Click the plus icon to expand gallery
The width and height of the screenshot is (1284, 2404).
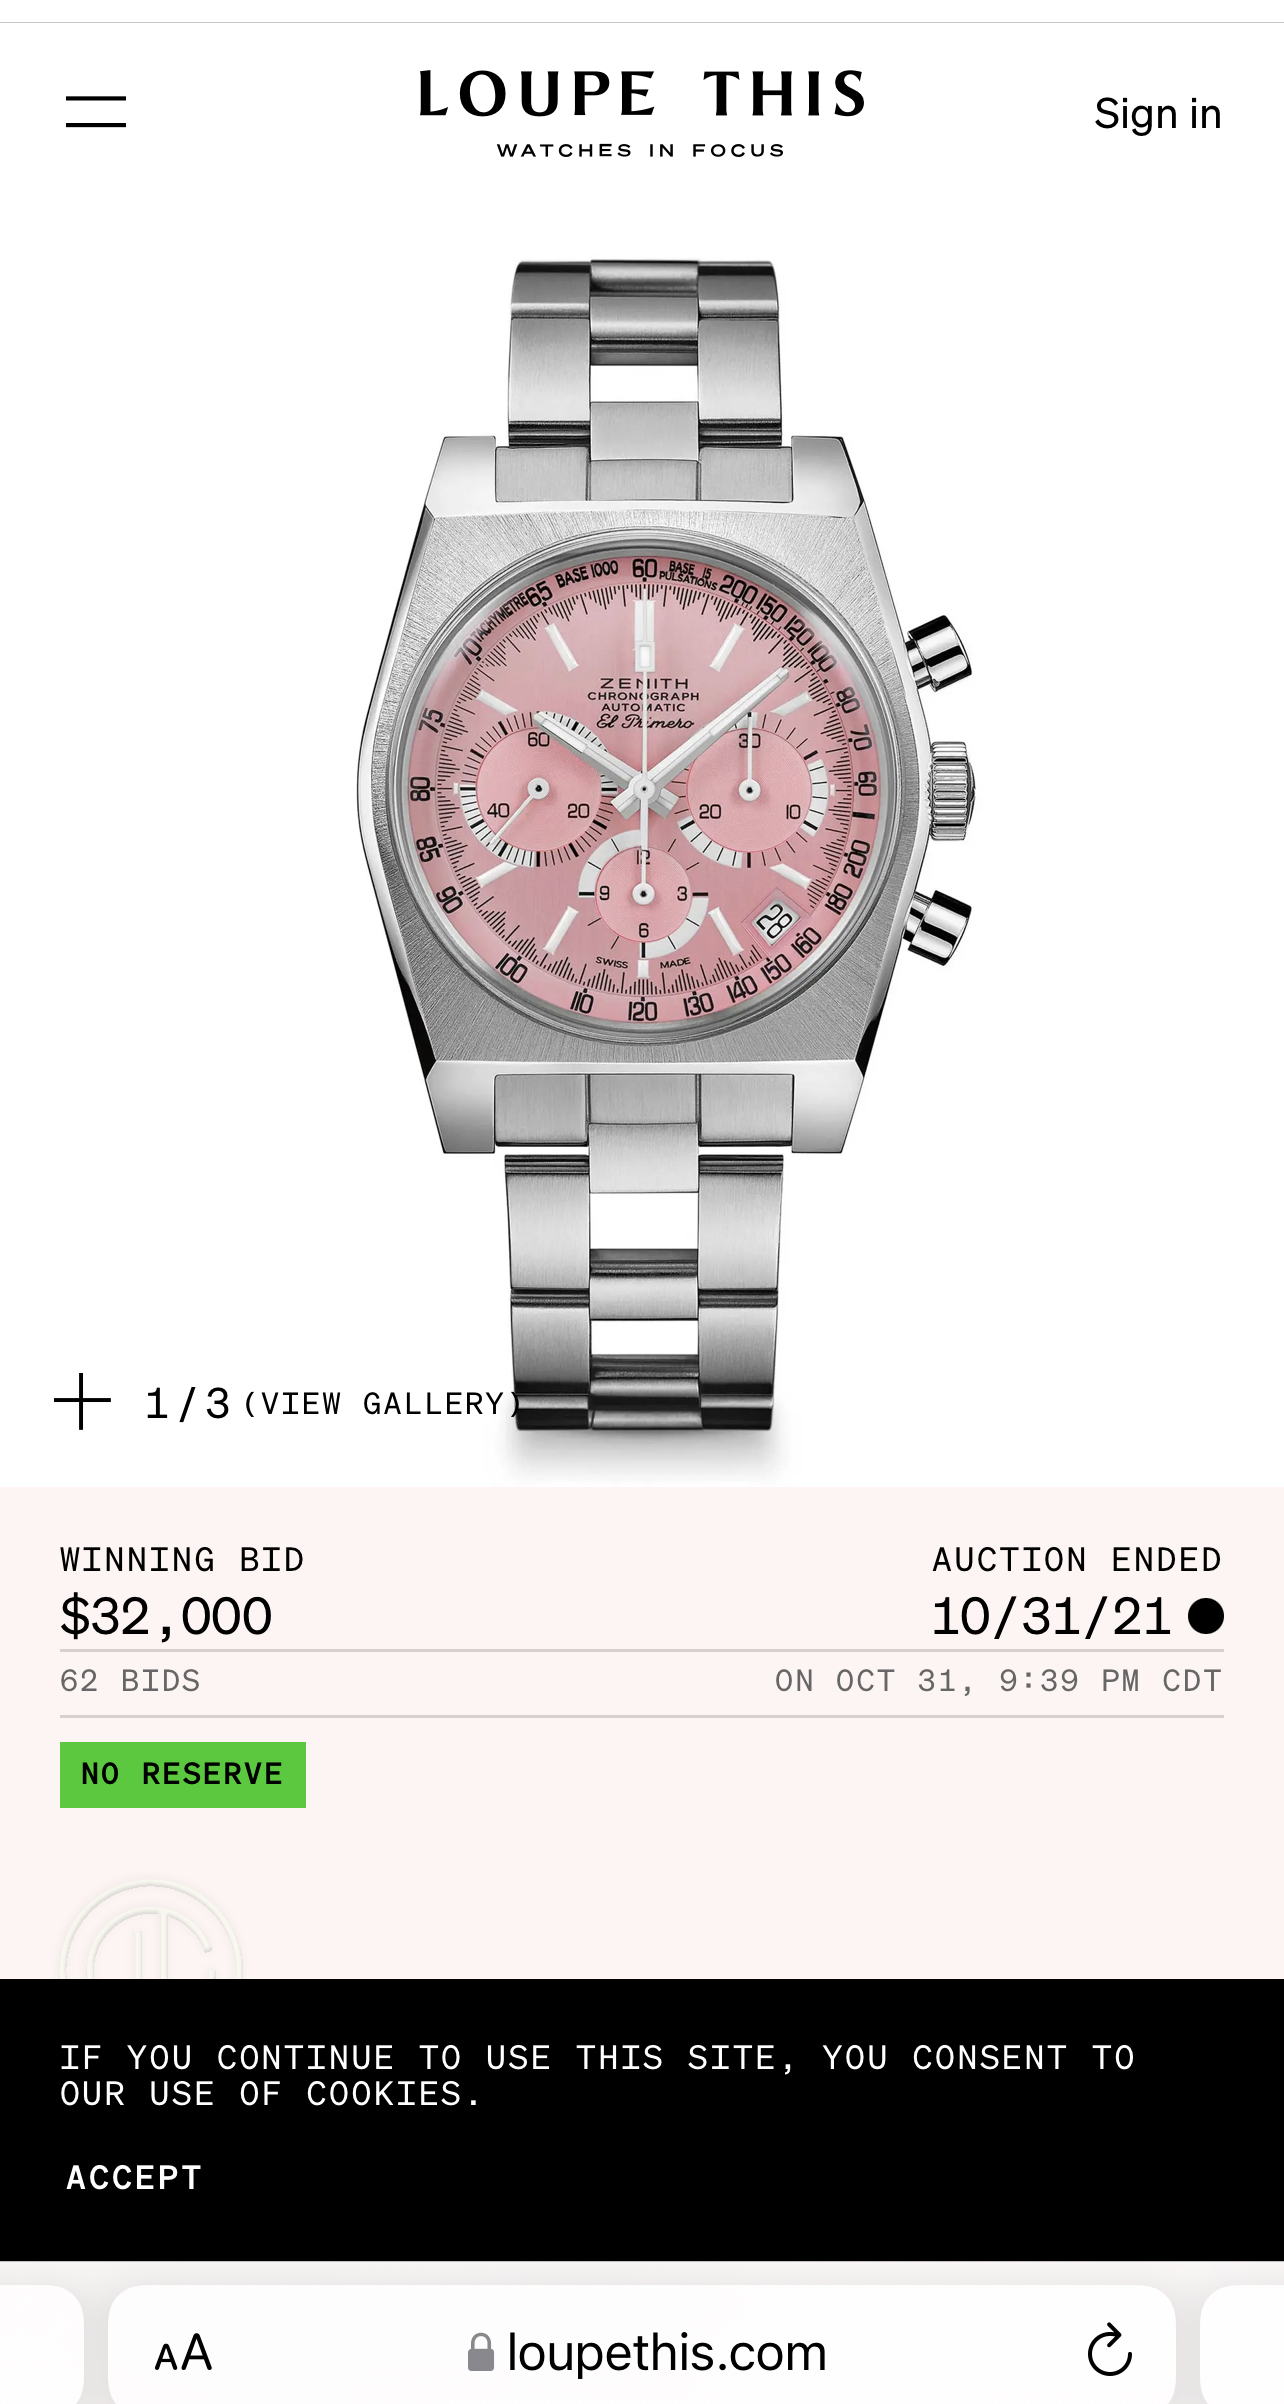point(82,1402)
